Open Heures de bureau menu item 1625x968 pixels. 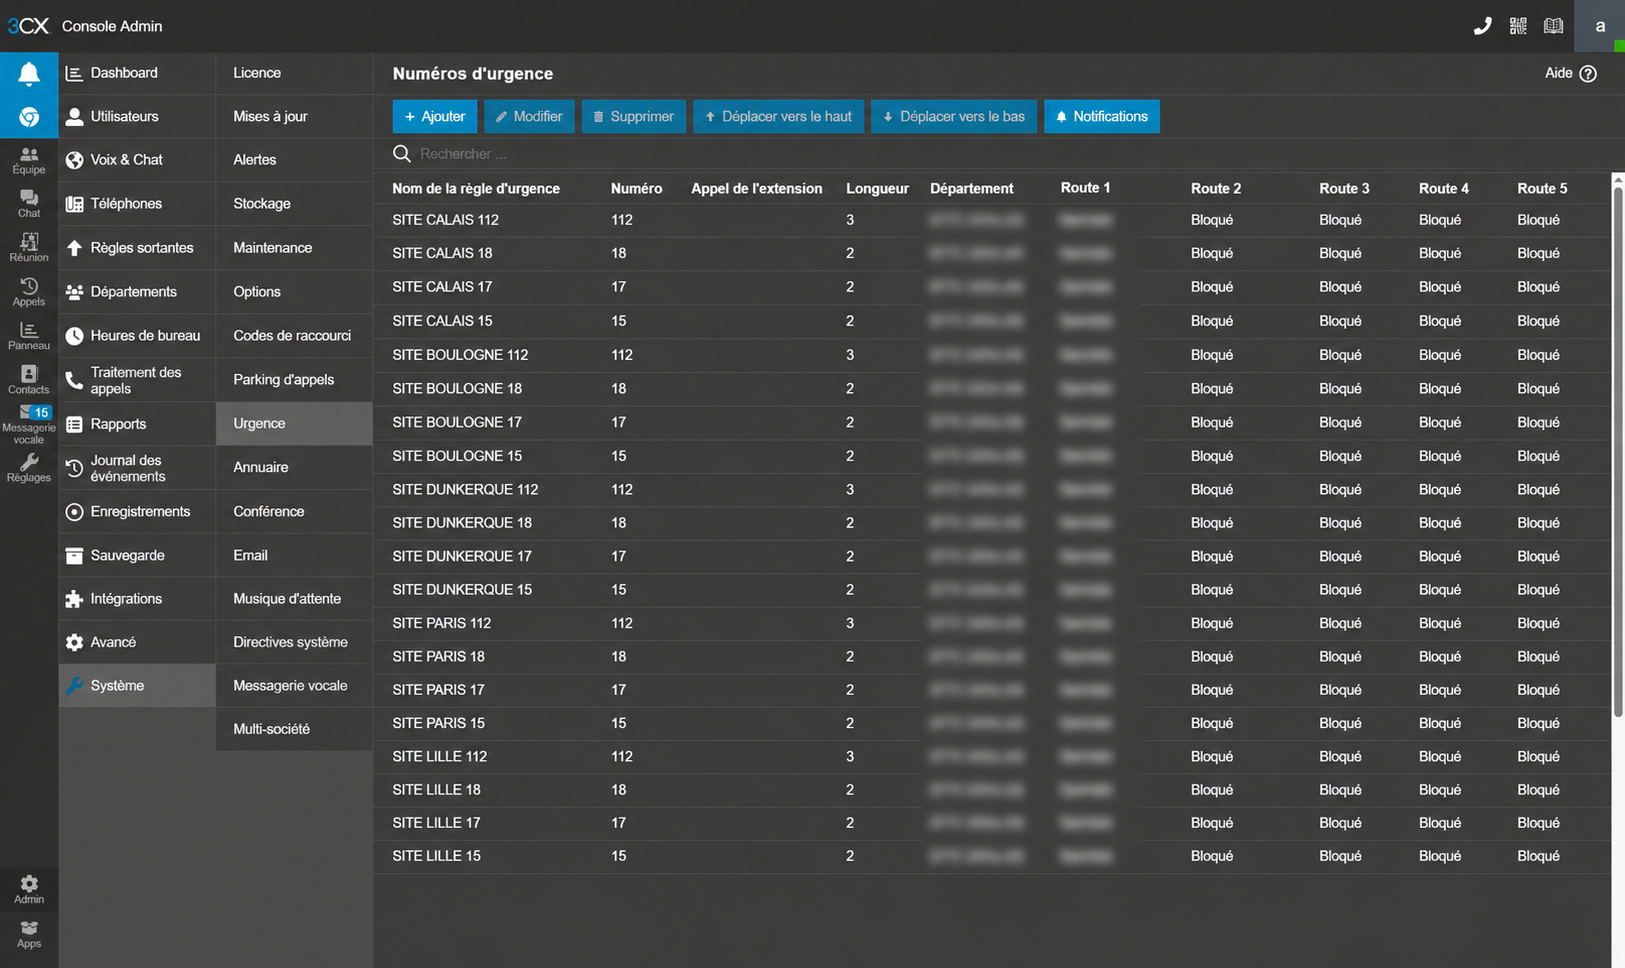tap(137, 336)
